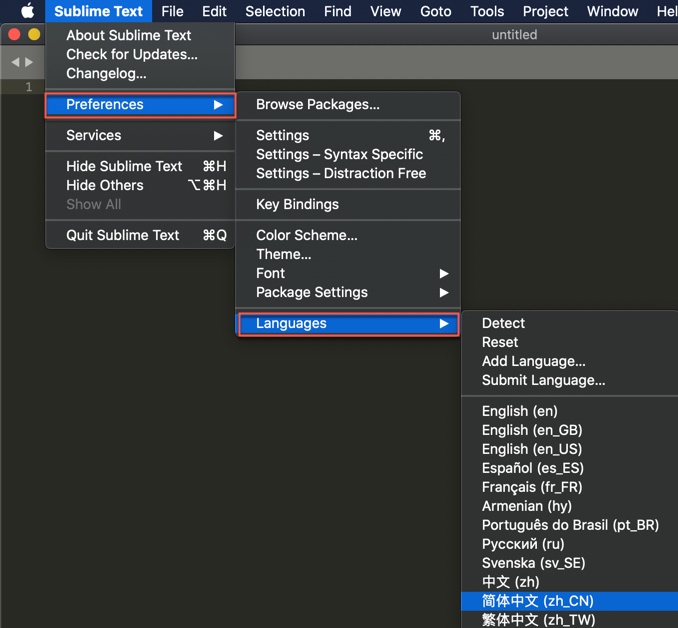The height and width of the screenshot is (628, 678).
Task: Choose Color Scheme…
Action: tap(348, 235)
